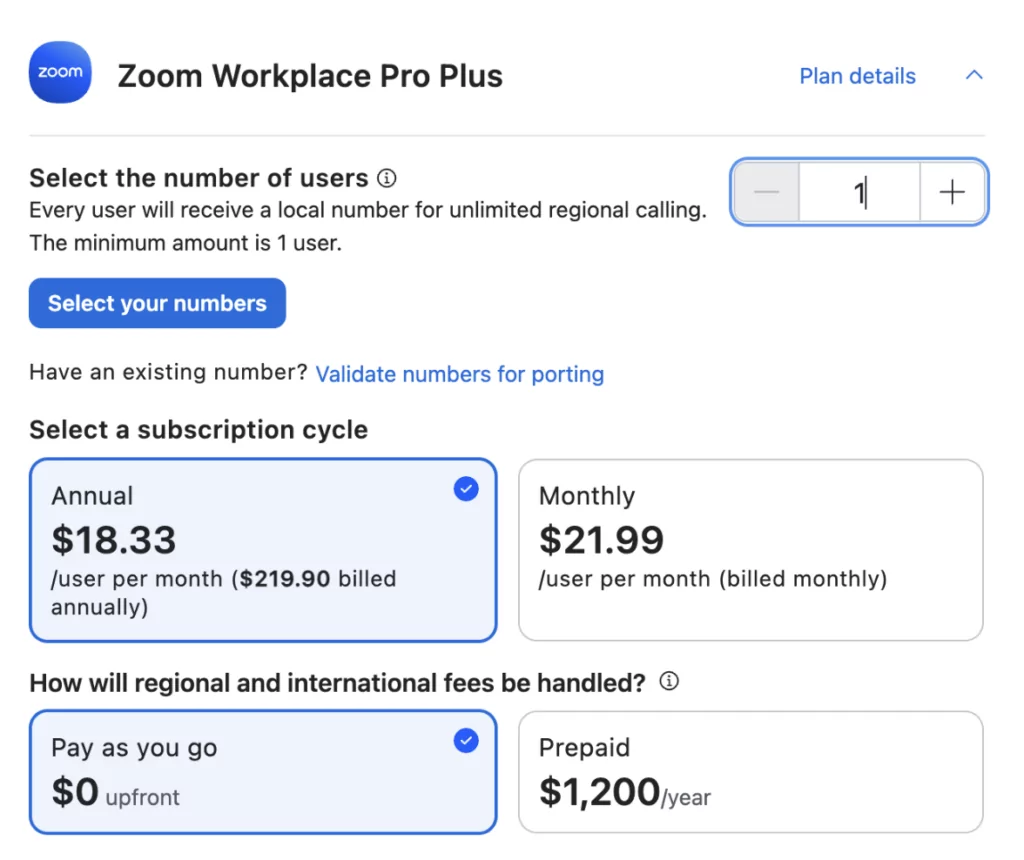Select the Annual subscription cycle
This screenshot has width=1024, height=860.
click(x=263, y=550)
